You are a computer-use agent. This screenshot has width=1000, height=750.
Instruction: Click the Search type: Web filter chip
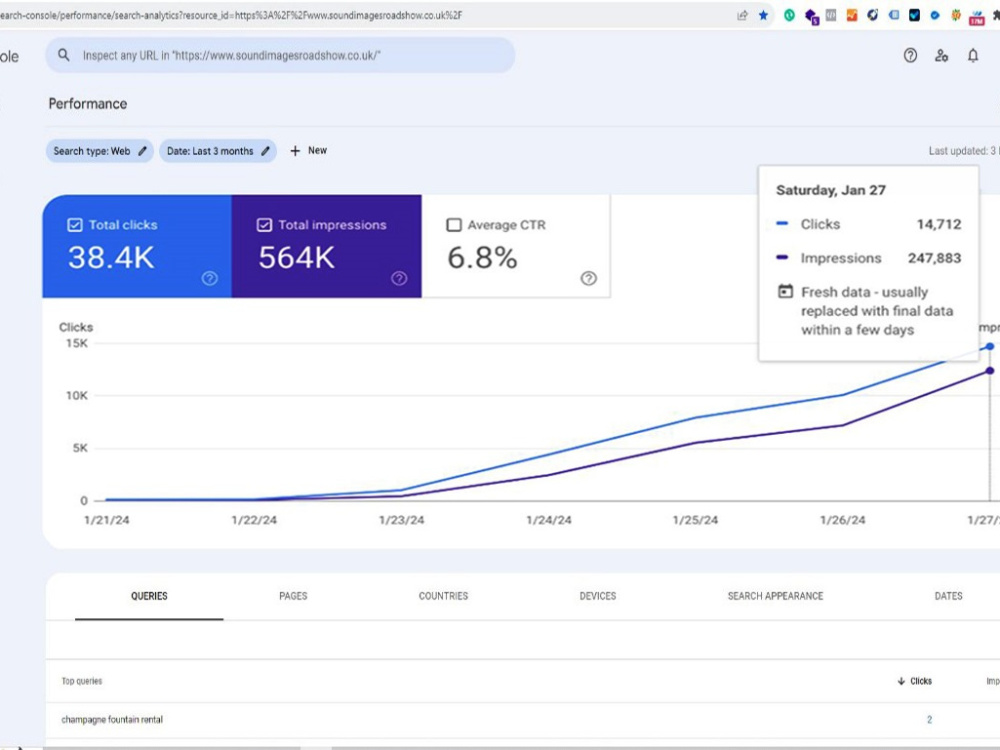99,151
